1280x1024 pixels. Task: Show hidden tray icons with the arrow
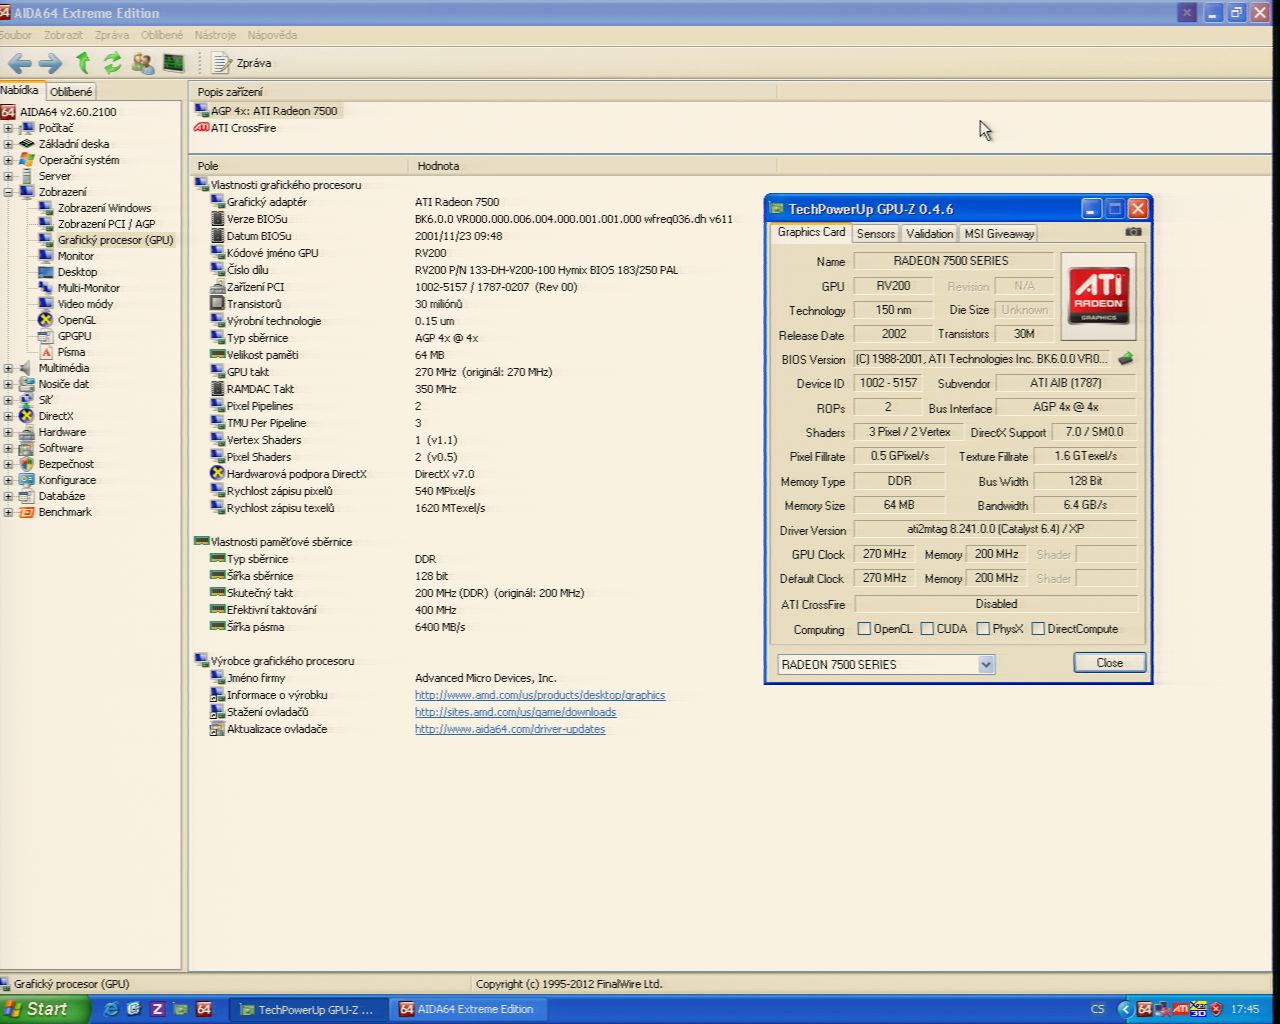pos(1124,1009)
